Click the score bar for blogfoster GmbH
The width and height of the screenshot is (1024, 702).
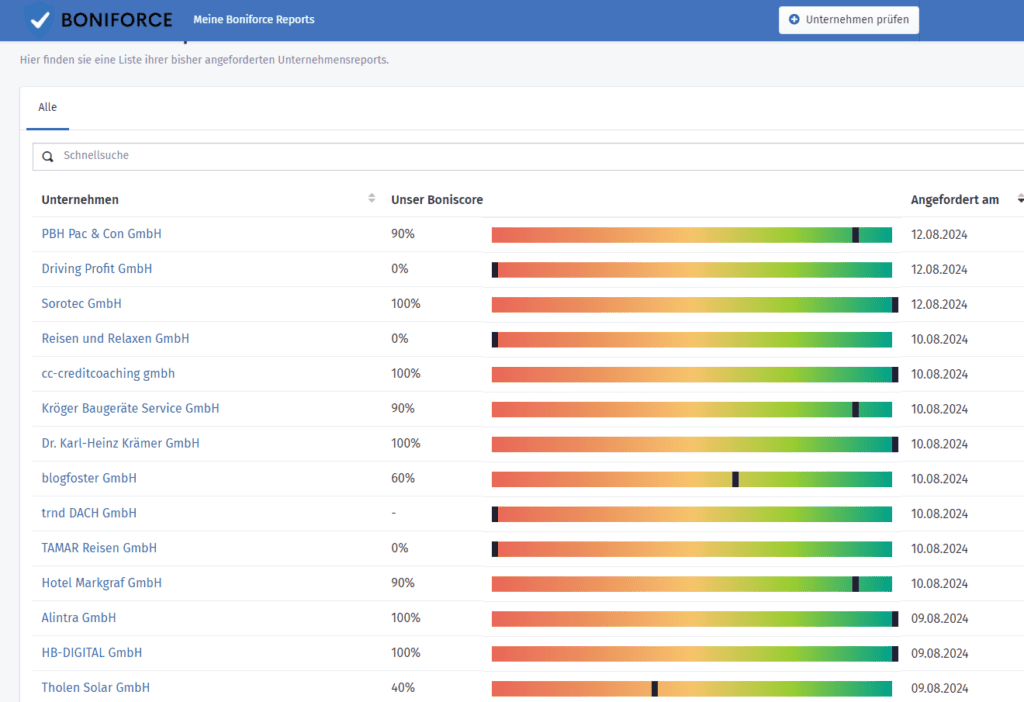coord(692,479)
